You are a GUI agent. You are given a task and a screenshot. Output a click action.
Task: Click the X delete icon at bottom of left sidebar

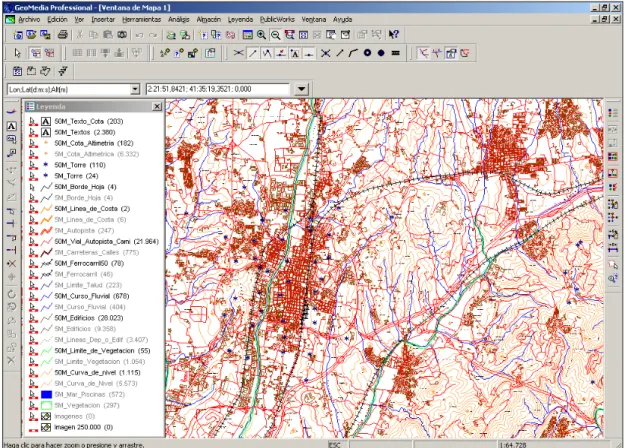(x=11, y=360)
